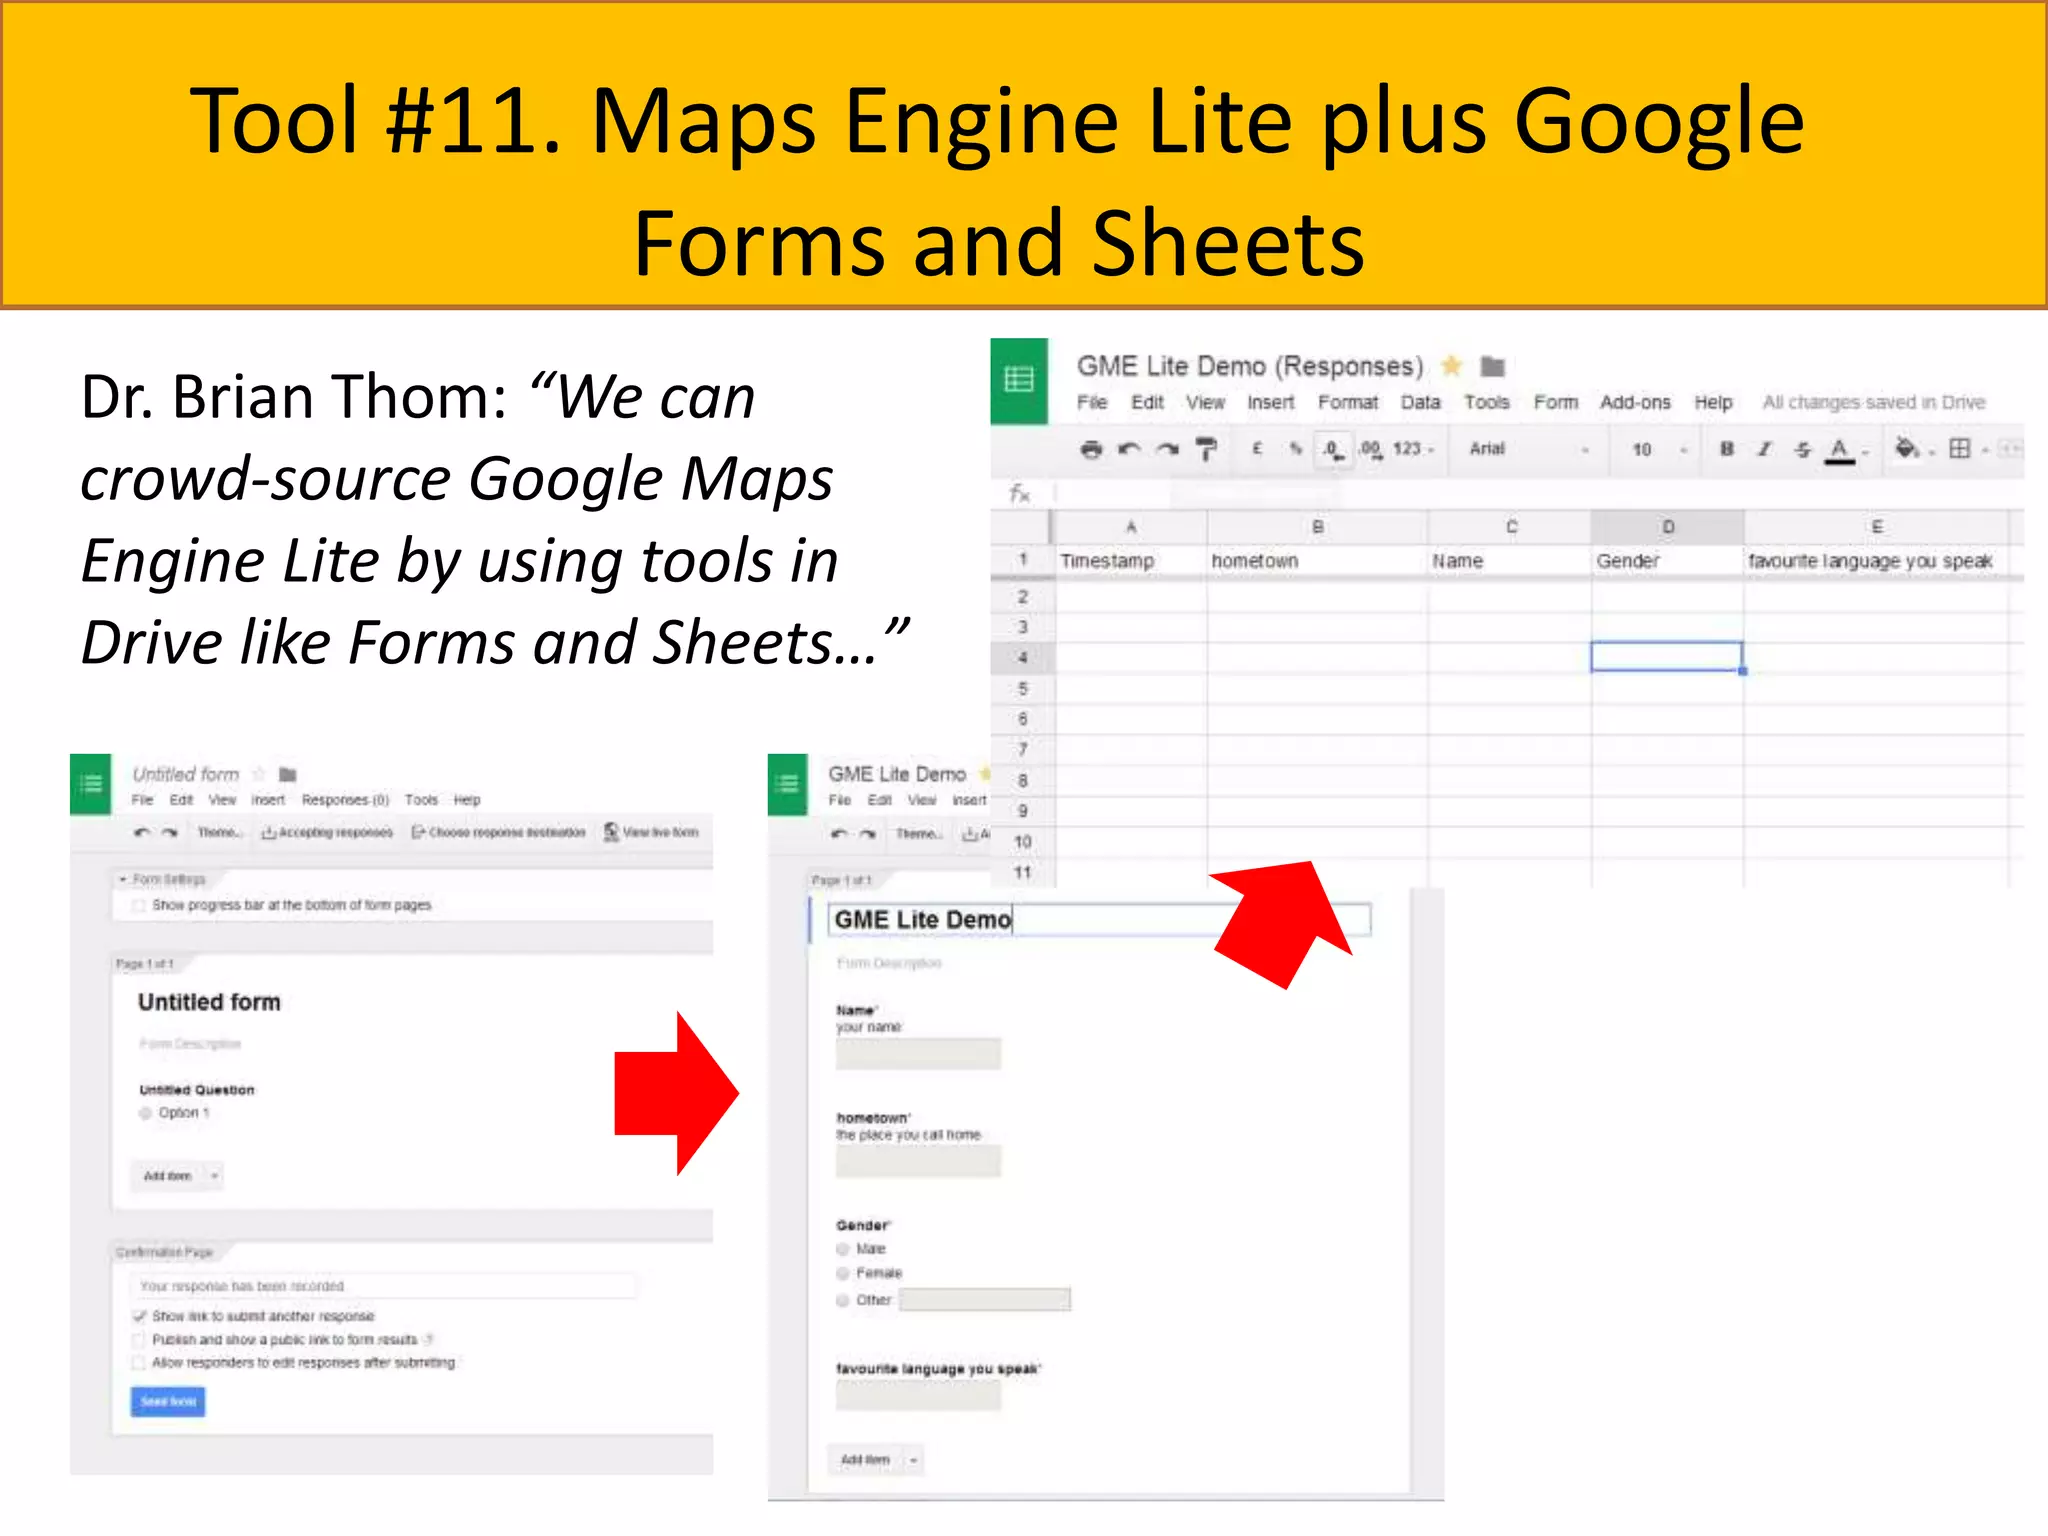
Task: Toggle strikethrough in Sheets toolbar
Action: 1802,449
